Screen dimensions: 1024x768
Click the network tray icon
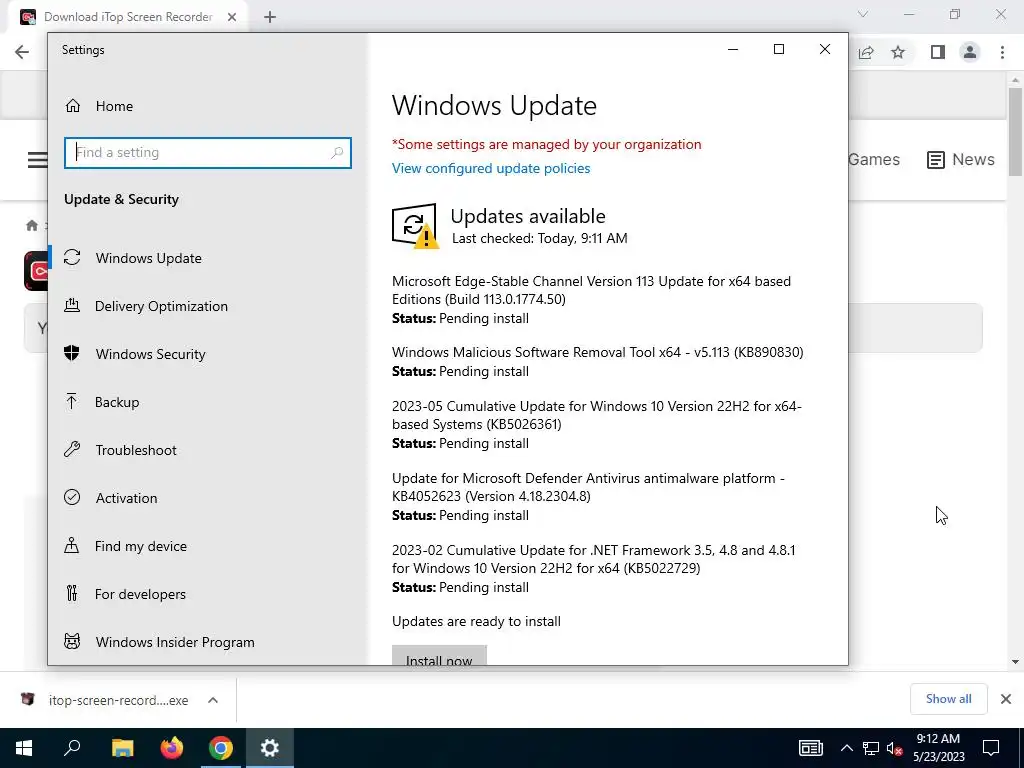click(871, 748)
